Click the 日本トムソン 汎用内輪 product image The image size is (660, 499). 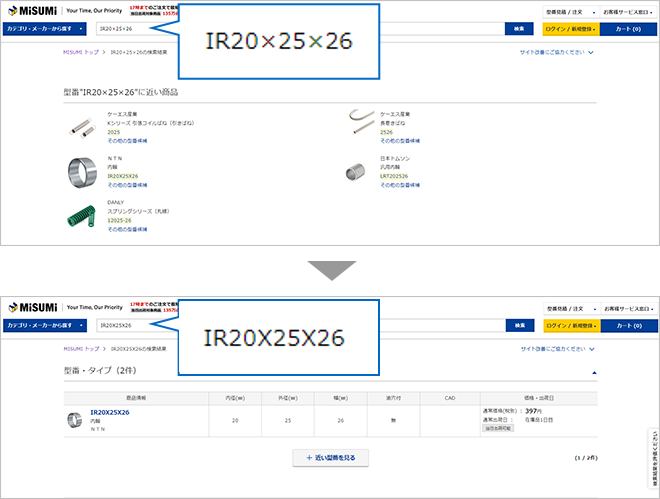(x=357, y=170)
